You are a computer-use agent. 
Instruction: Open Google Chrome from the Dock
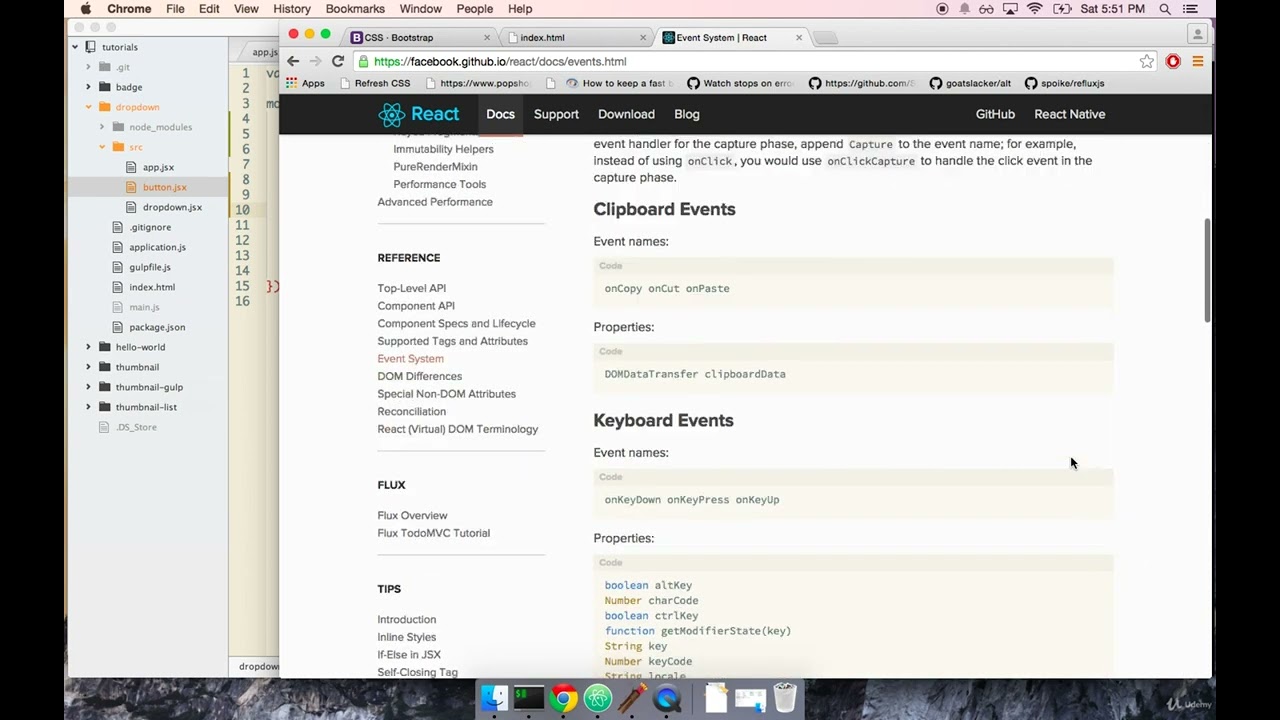[564, 698]
